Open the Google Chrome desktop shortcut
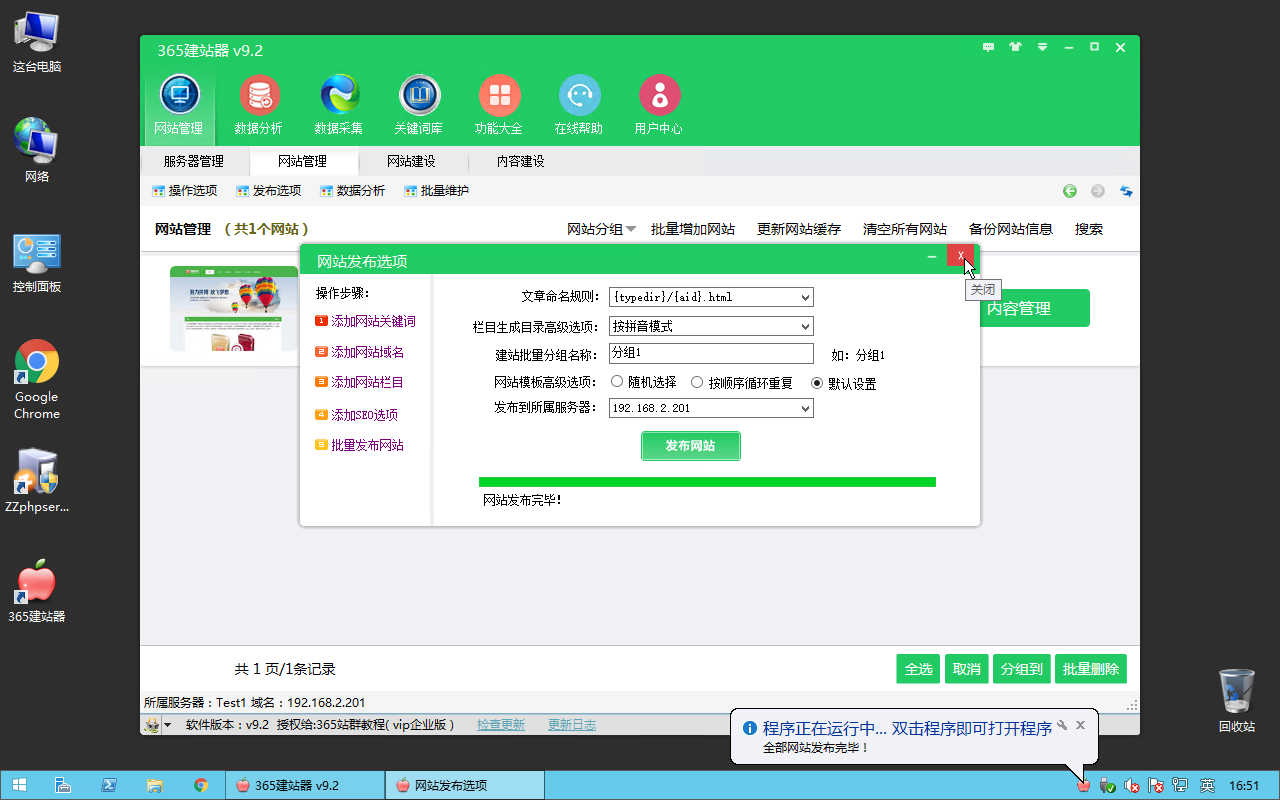Screen dimensions: 1280x800 point(37,380)
